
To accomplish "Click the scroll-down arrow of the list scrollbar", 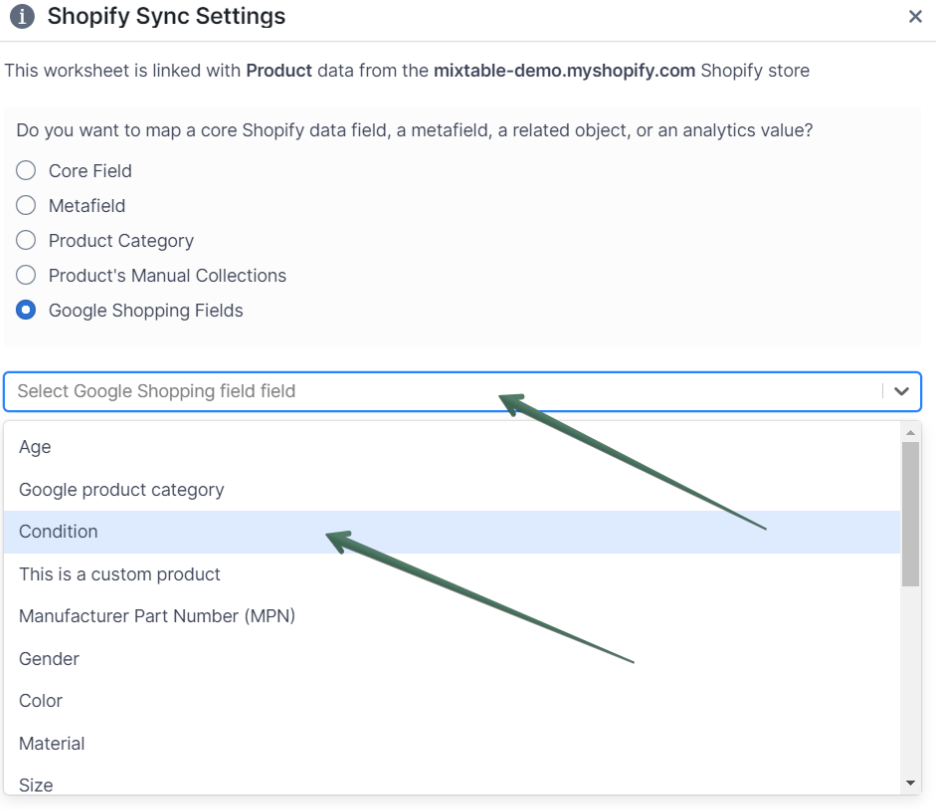I will pyautogui.click(x=910, y=783).
